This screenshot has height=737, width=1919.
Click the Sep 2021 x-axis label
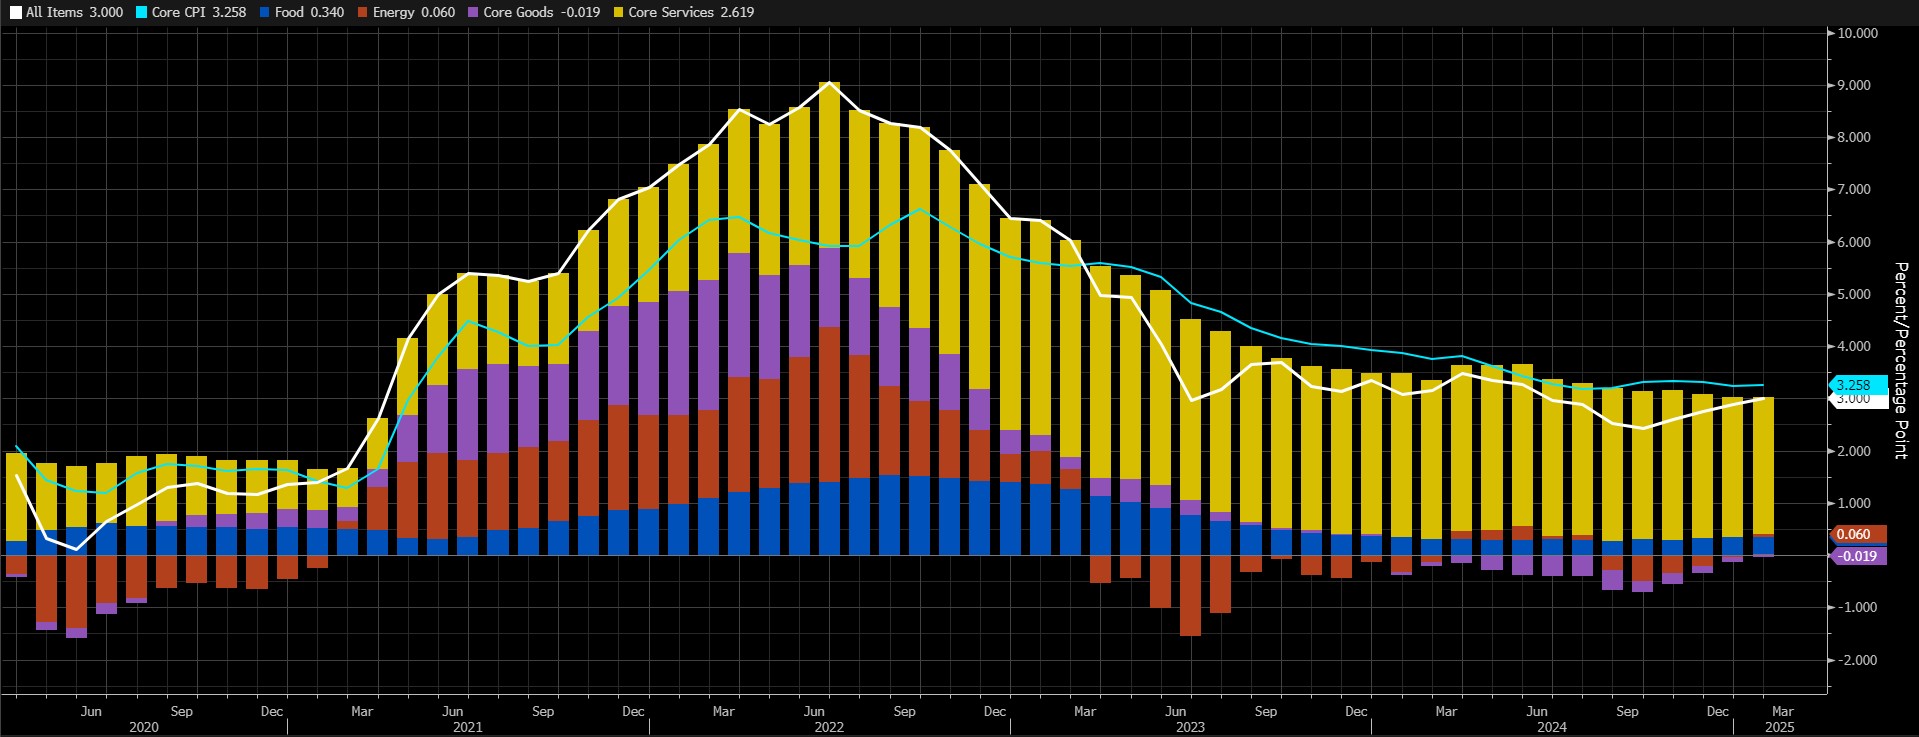pyautogui.click(x=543, y=711)
